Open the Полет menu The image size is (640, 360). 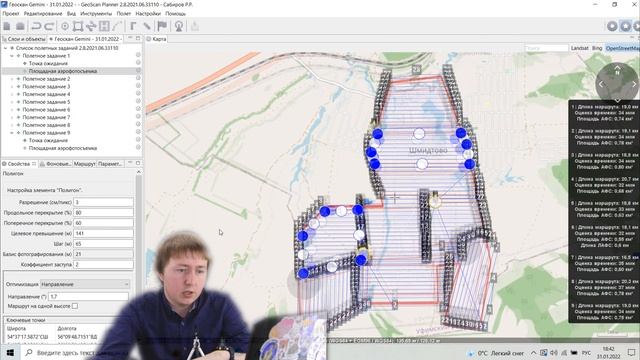(124, 13)
